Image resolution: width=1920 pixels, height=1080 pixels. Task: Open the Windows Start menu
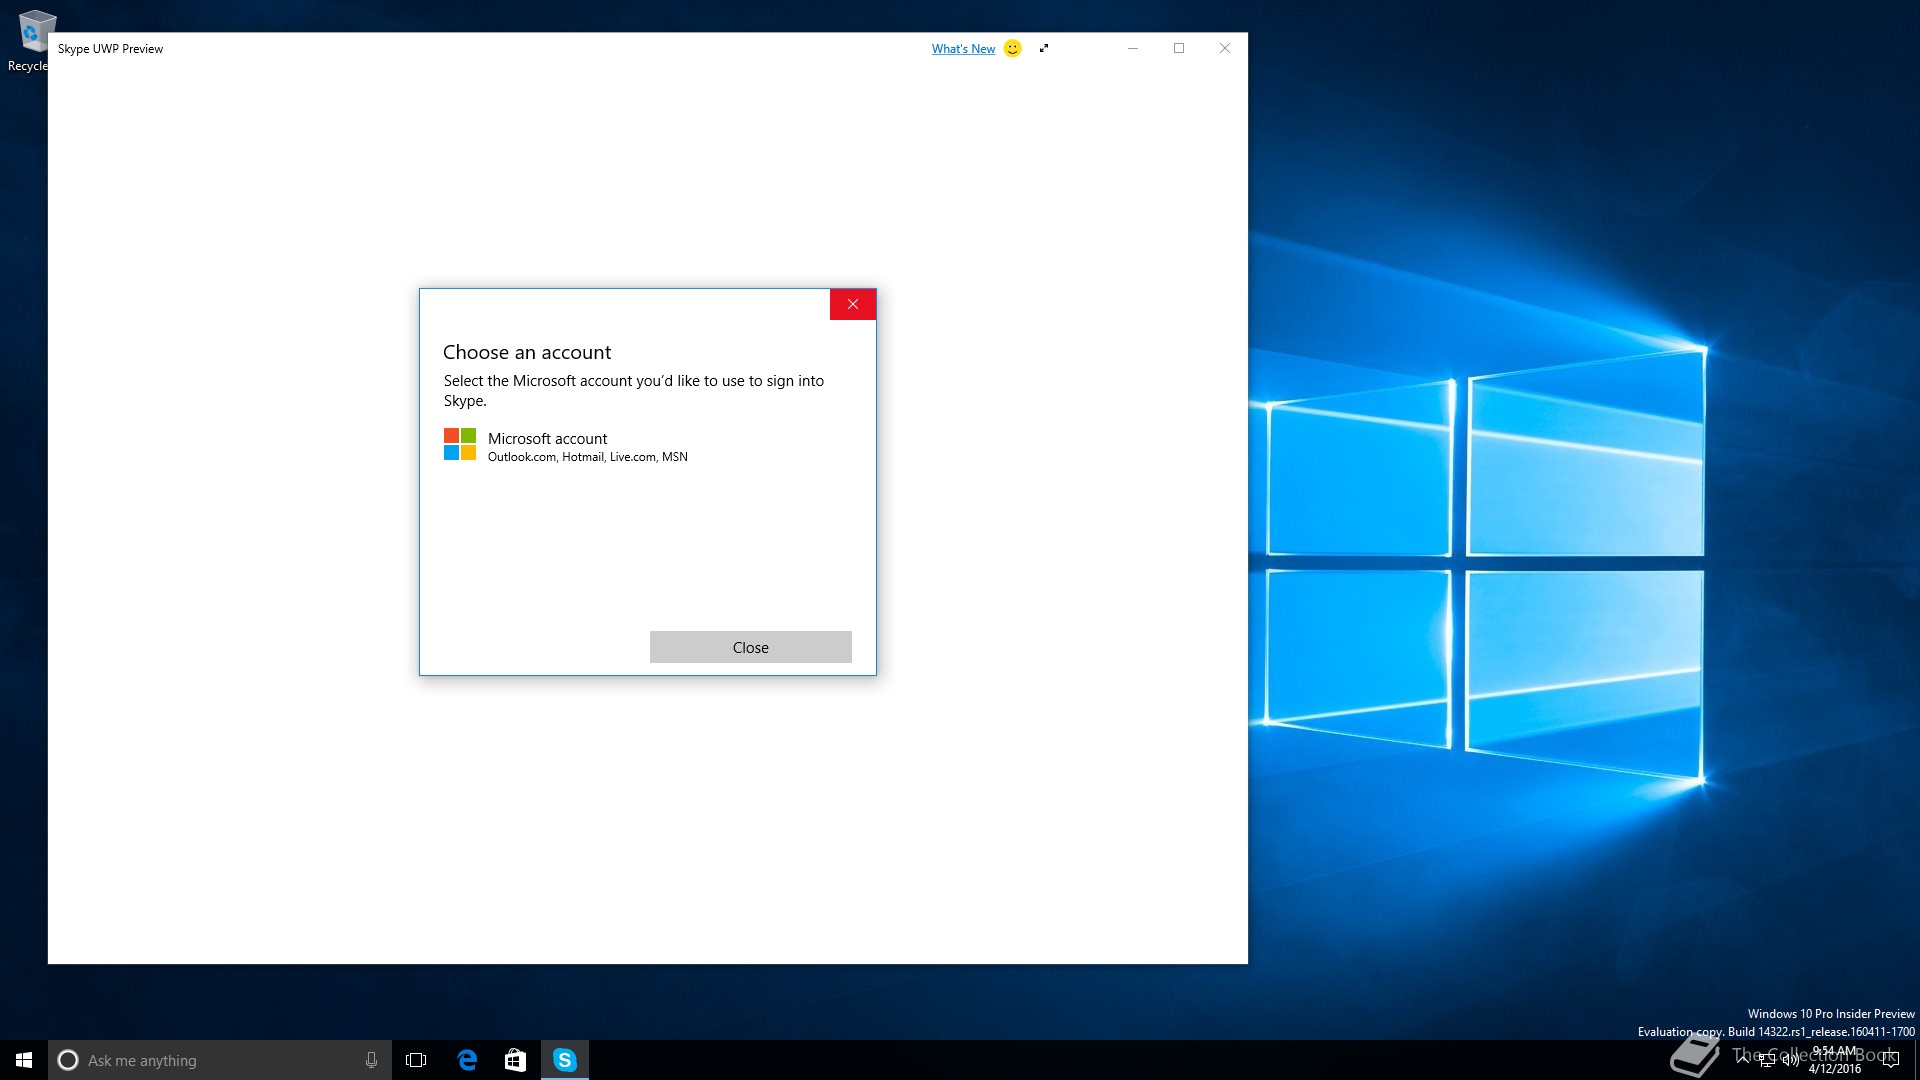click(x=24, y=1060)
